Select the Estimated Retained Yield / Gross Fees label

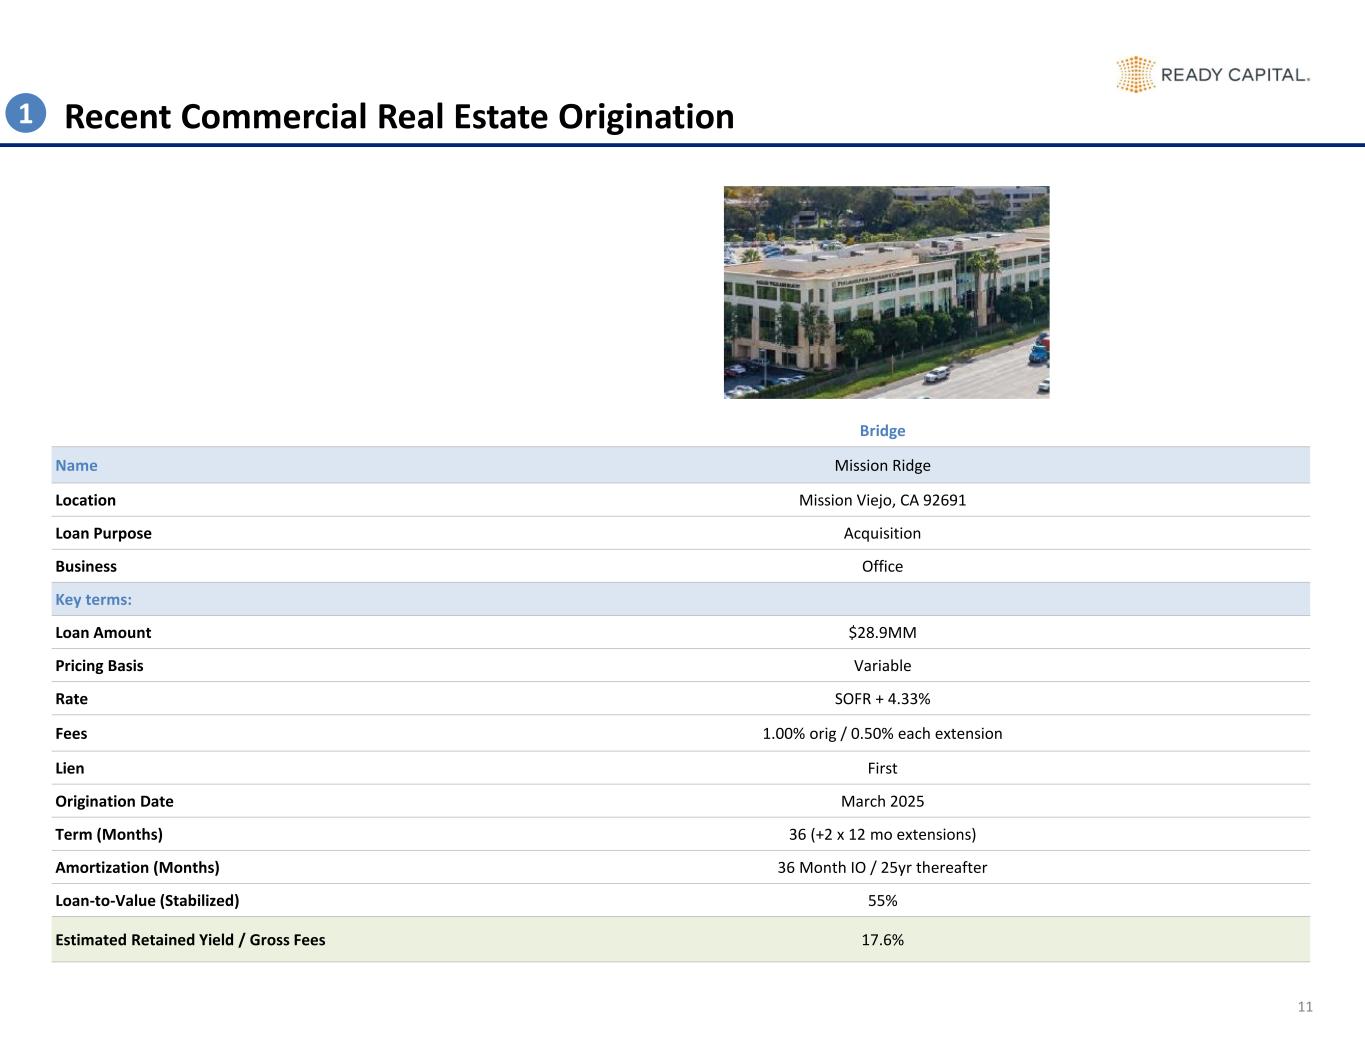pyautogui.click(x=190, y=940)
